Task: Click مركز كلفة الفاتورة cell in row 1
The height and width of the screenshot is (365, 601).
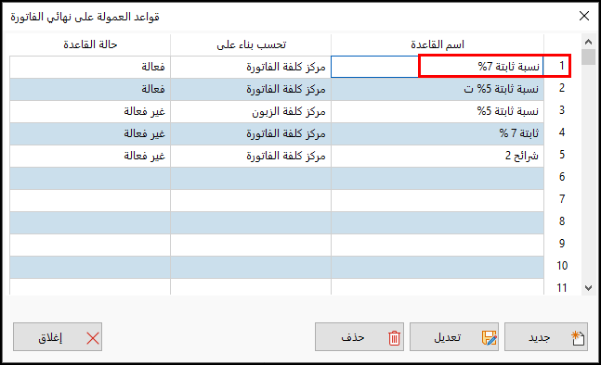Action: 251,67
